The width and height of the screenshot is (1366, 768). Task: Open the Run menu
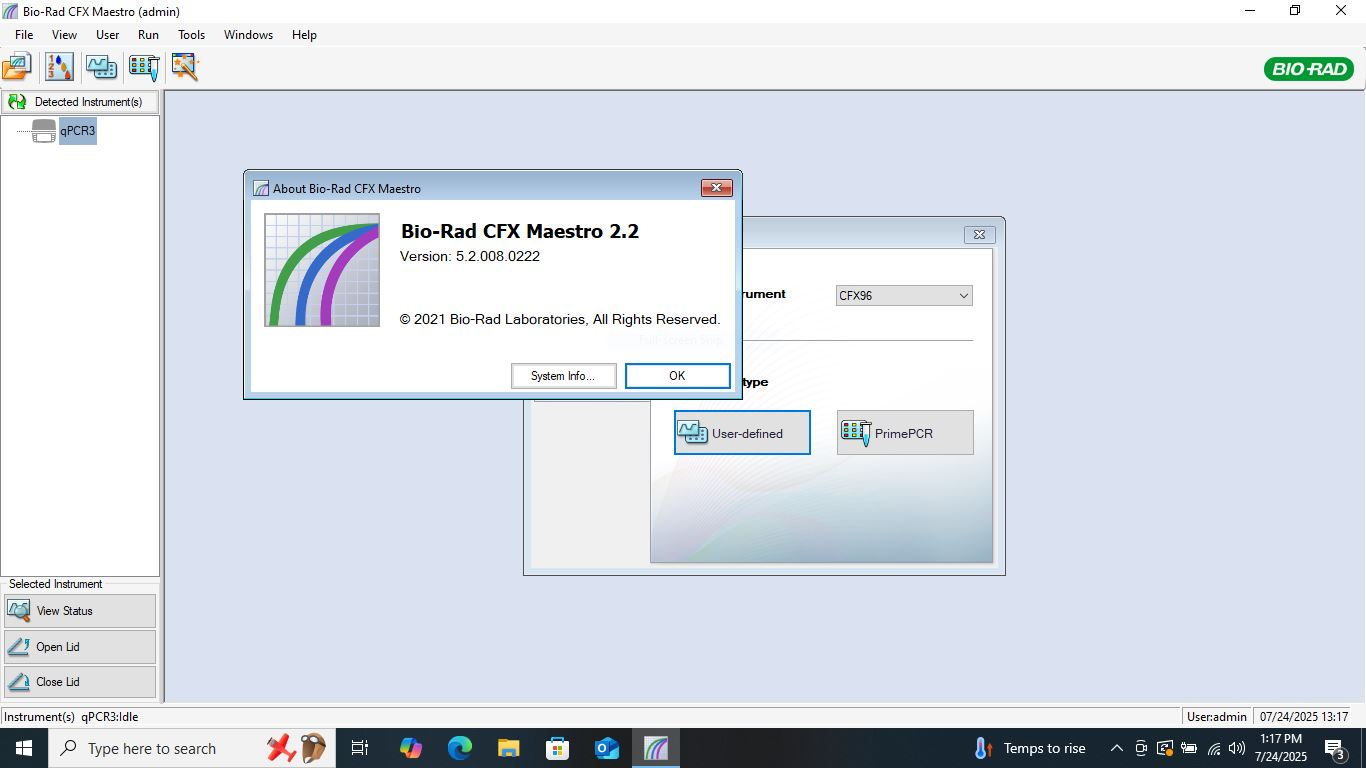coord(148,34)
